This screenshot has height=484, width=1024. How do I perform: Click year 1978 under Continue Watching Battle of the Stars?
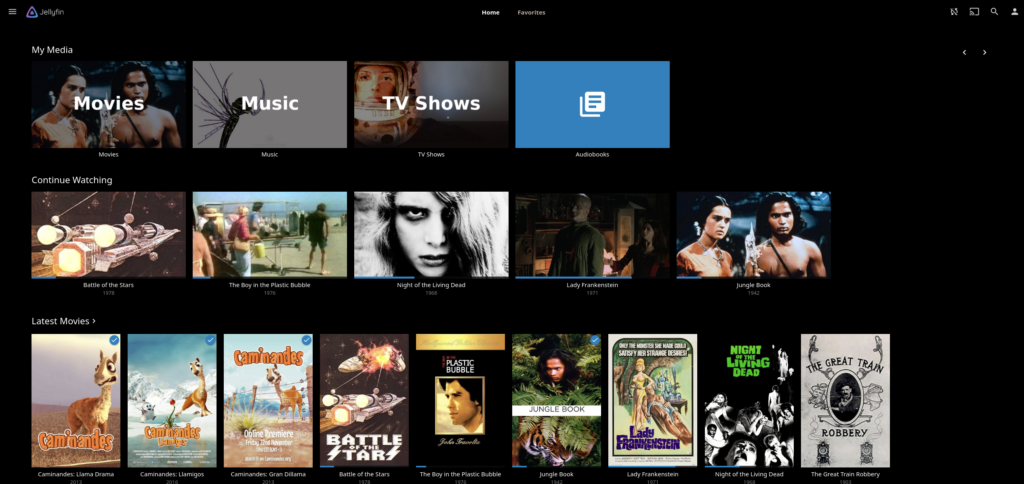click(x=108, y=293)
